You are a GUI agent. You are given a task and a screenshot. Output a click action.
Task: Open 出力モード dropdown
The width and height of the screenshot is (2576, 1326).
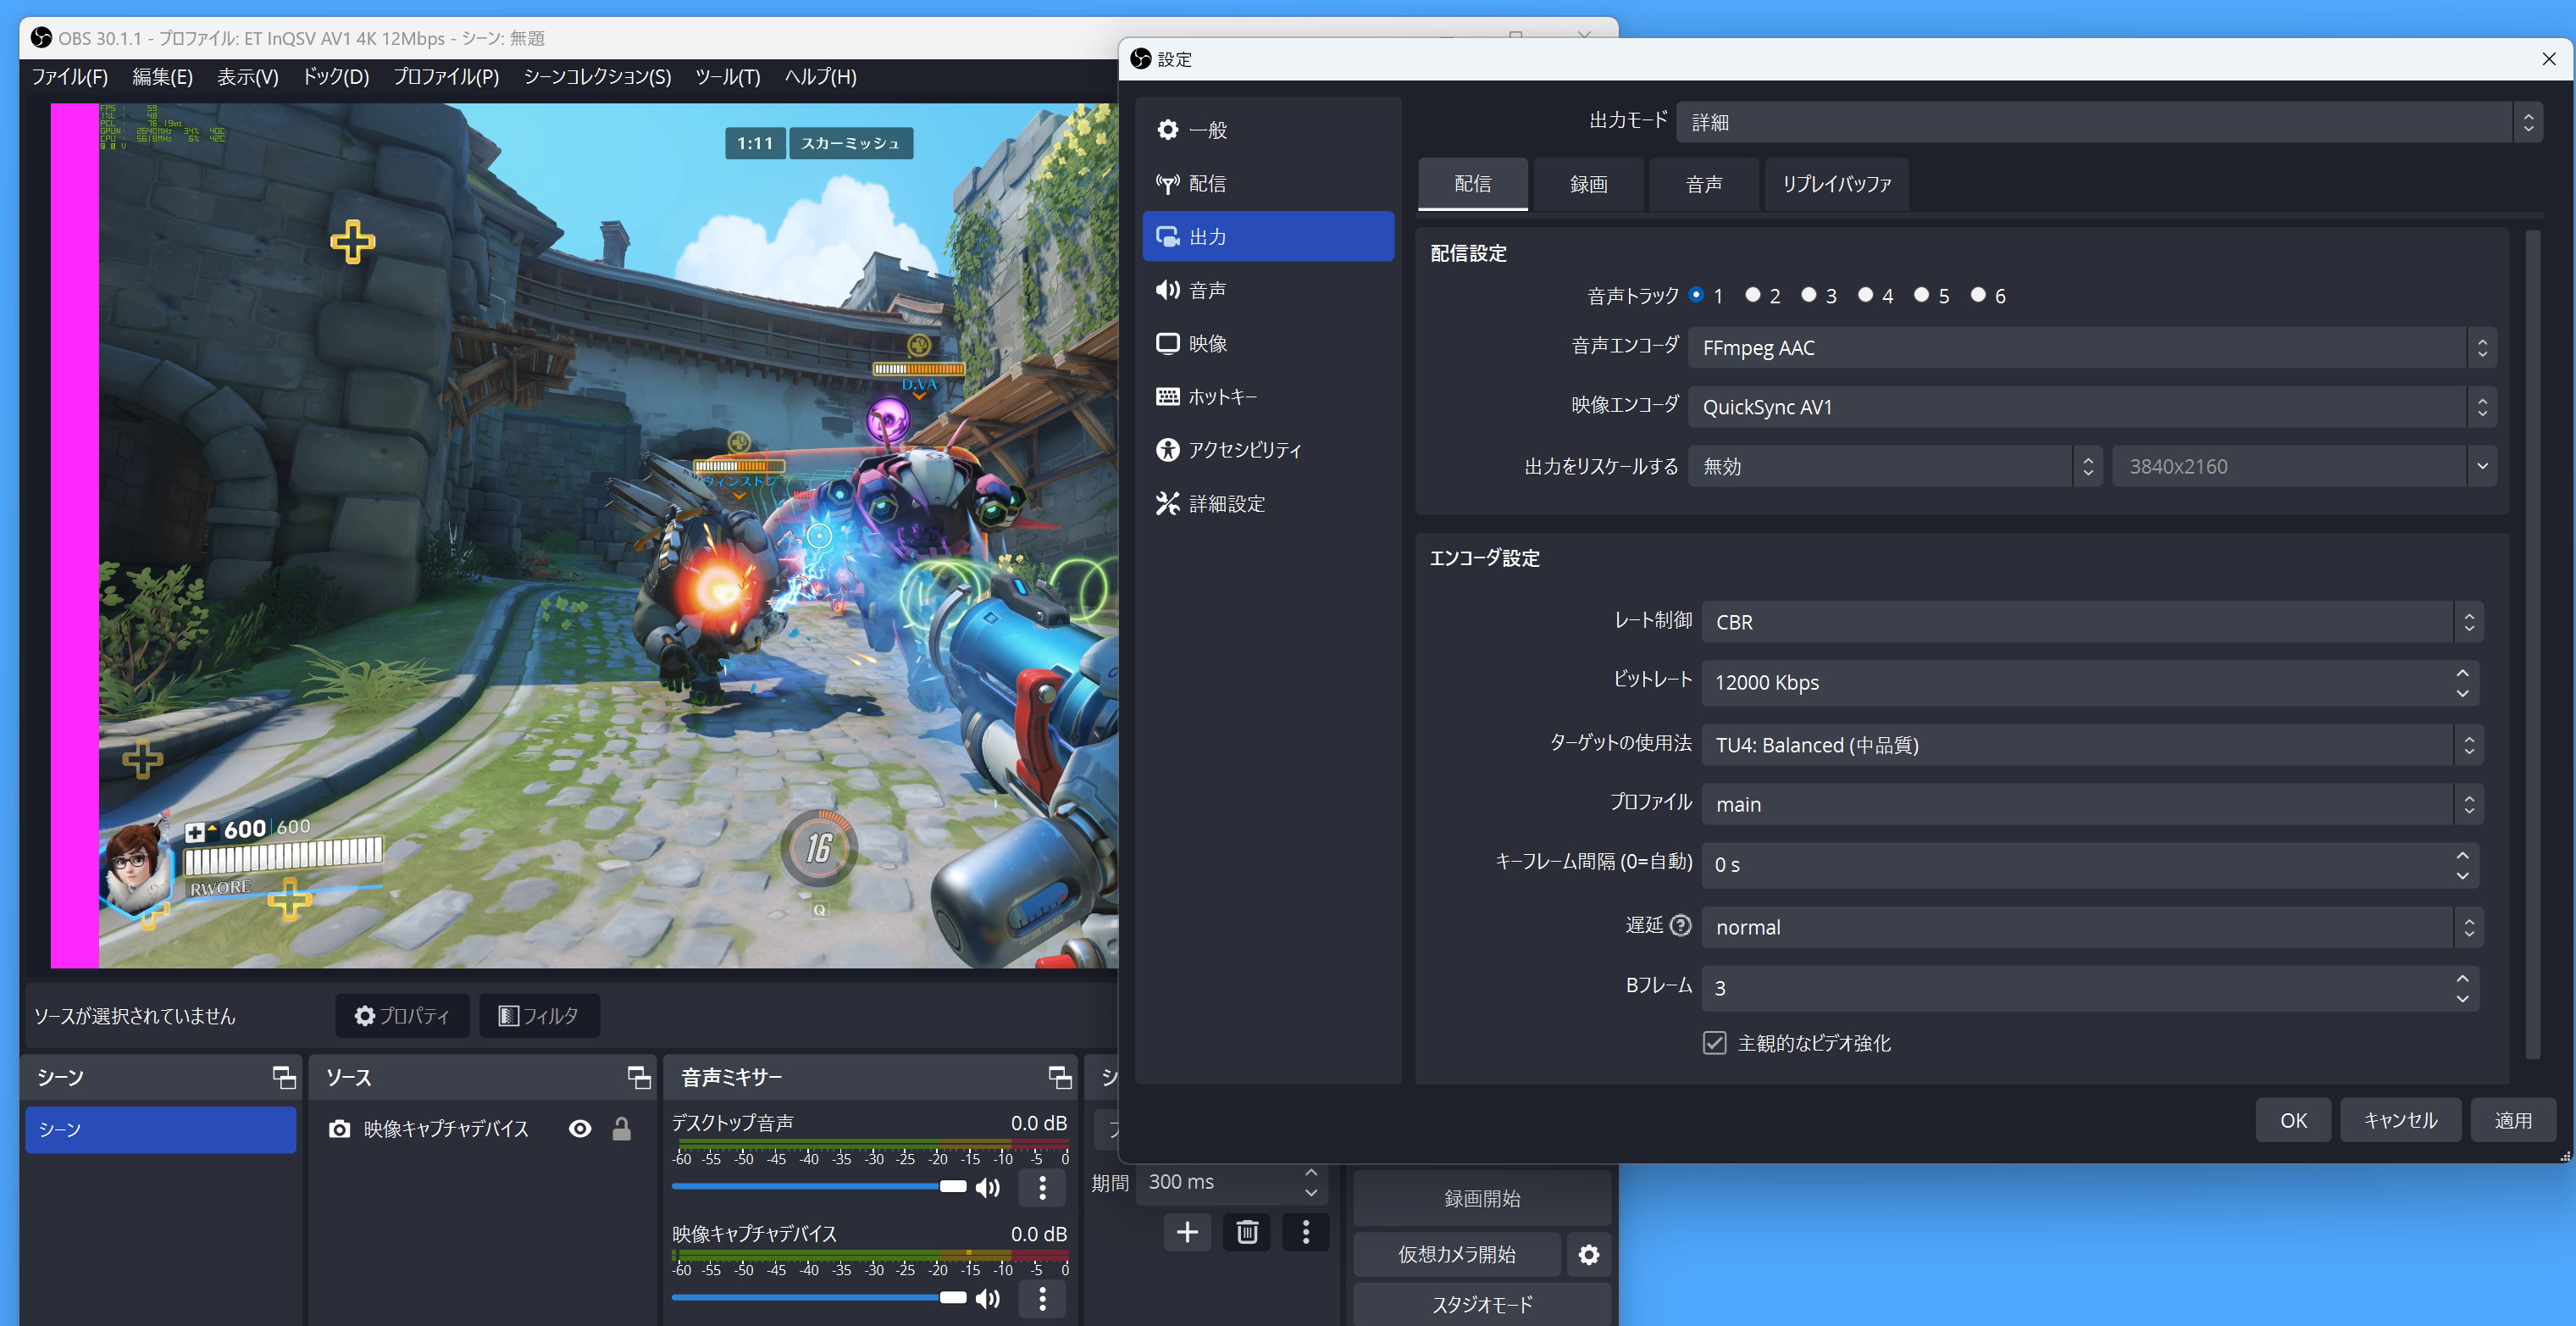coord(2109,122)
